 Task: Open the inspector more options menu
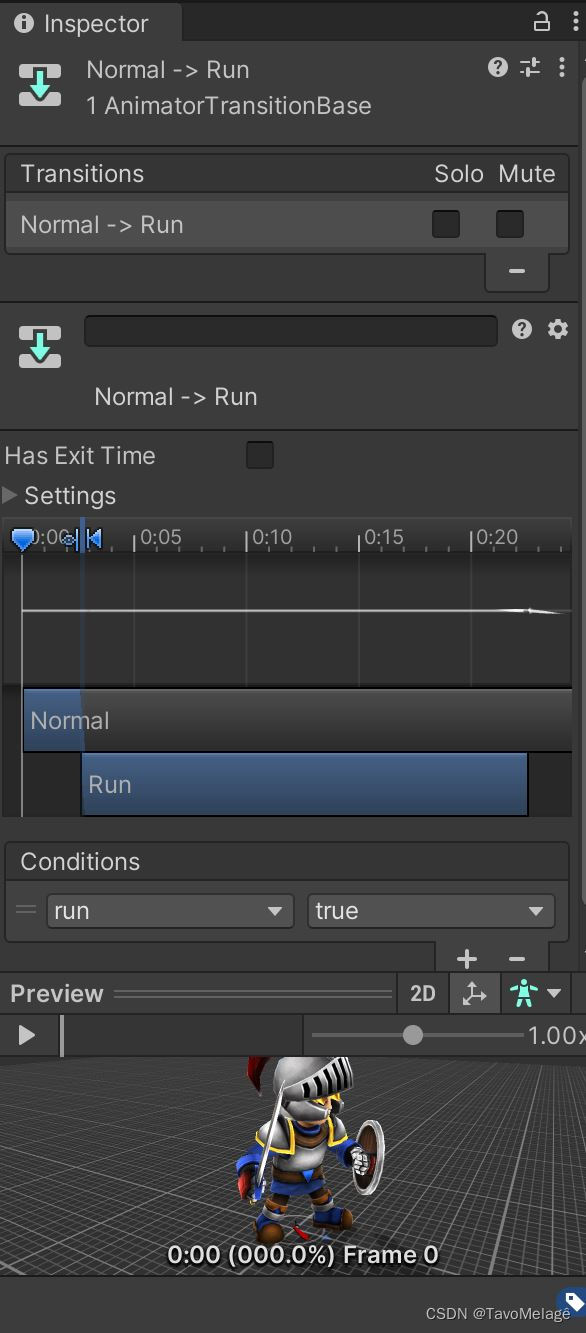click(562, 69)
